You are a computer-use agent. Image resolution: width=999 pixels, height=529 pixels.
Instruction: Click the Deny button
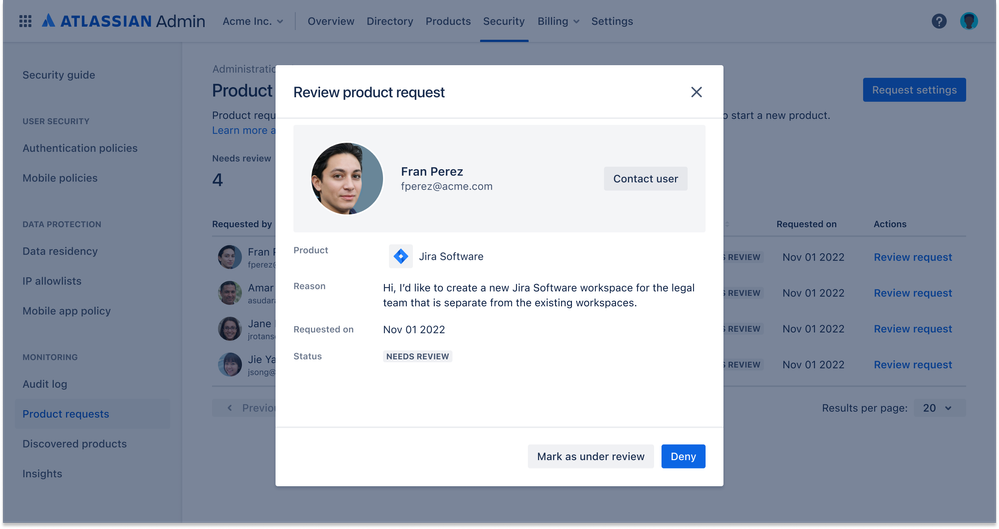tap(683, 456)
